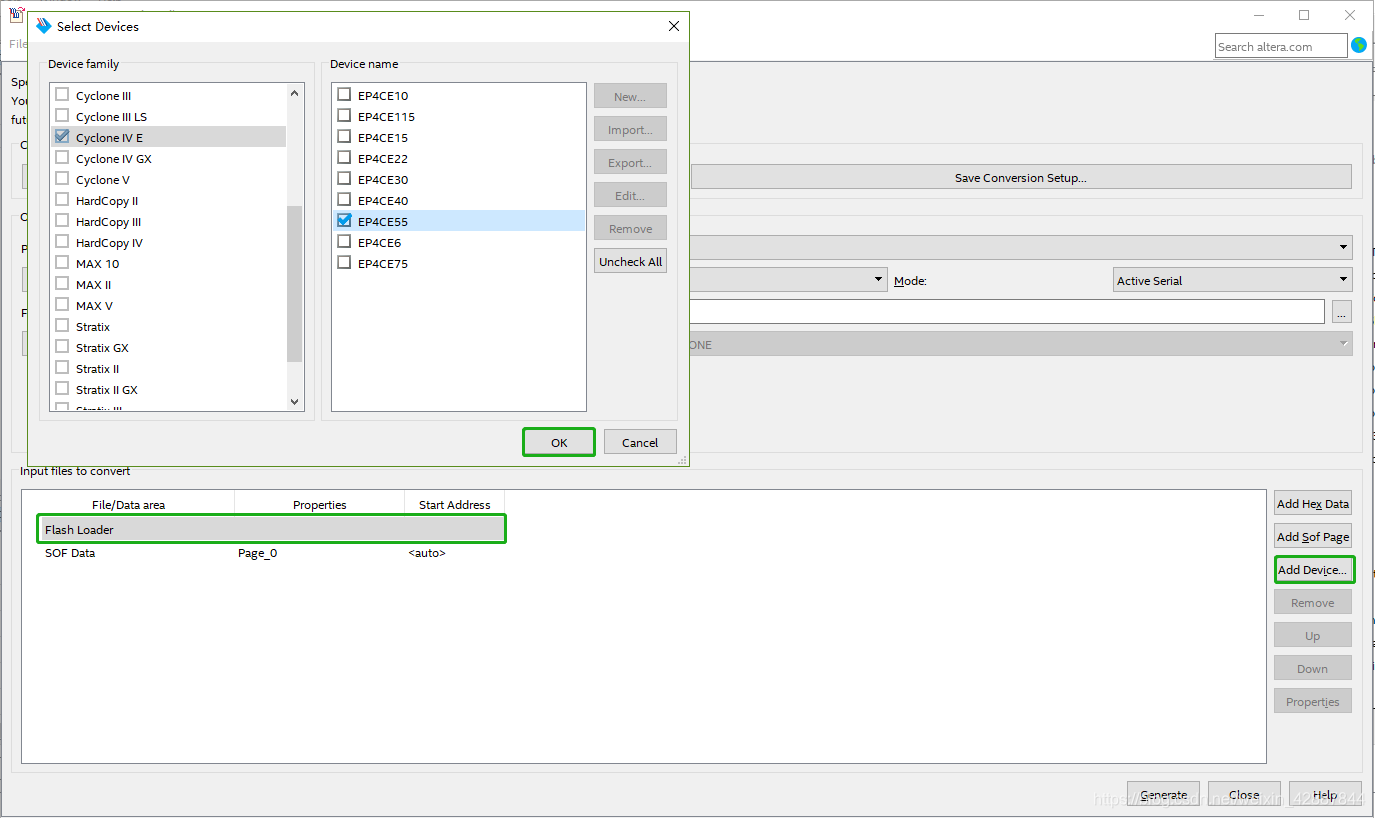1375x818 pixels.
Task: Check the Cyclone V device family
Action: pyautogui.click(x=62, y=179)
